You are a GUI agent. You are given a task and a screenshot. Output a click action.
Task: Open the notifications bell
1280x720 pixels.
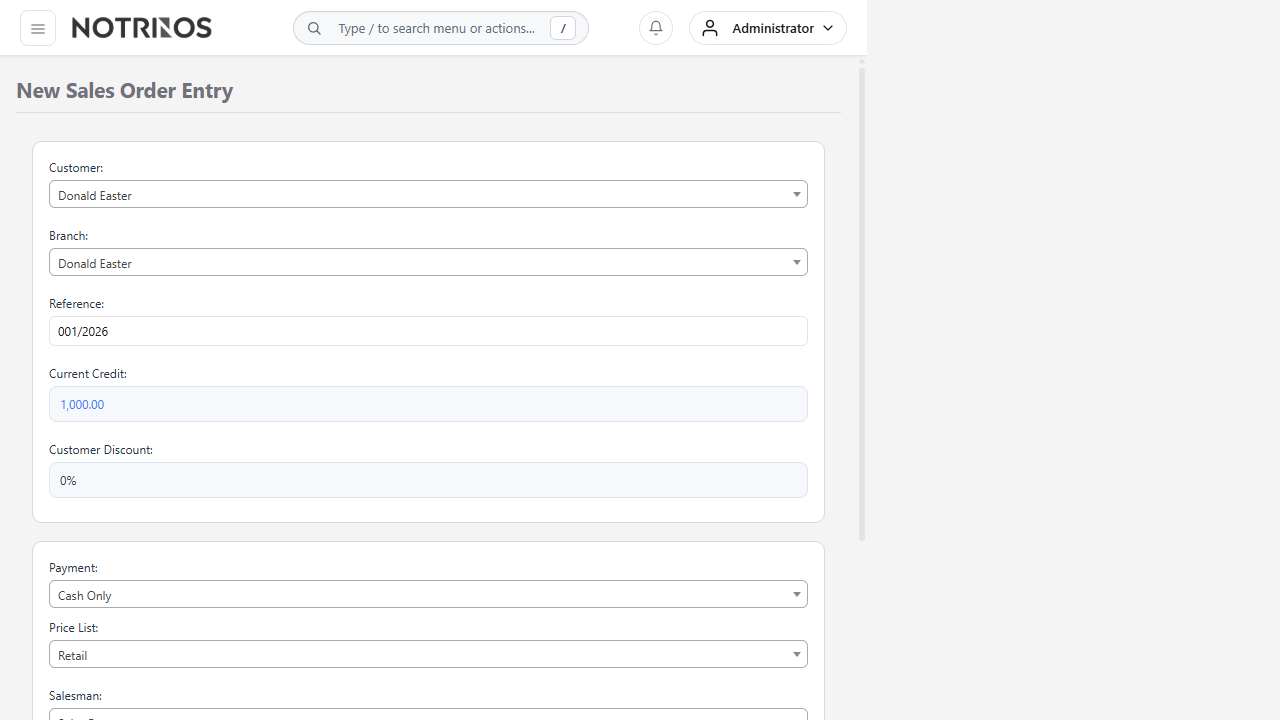click(656, 28)
